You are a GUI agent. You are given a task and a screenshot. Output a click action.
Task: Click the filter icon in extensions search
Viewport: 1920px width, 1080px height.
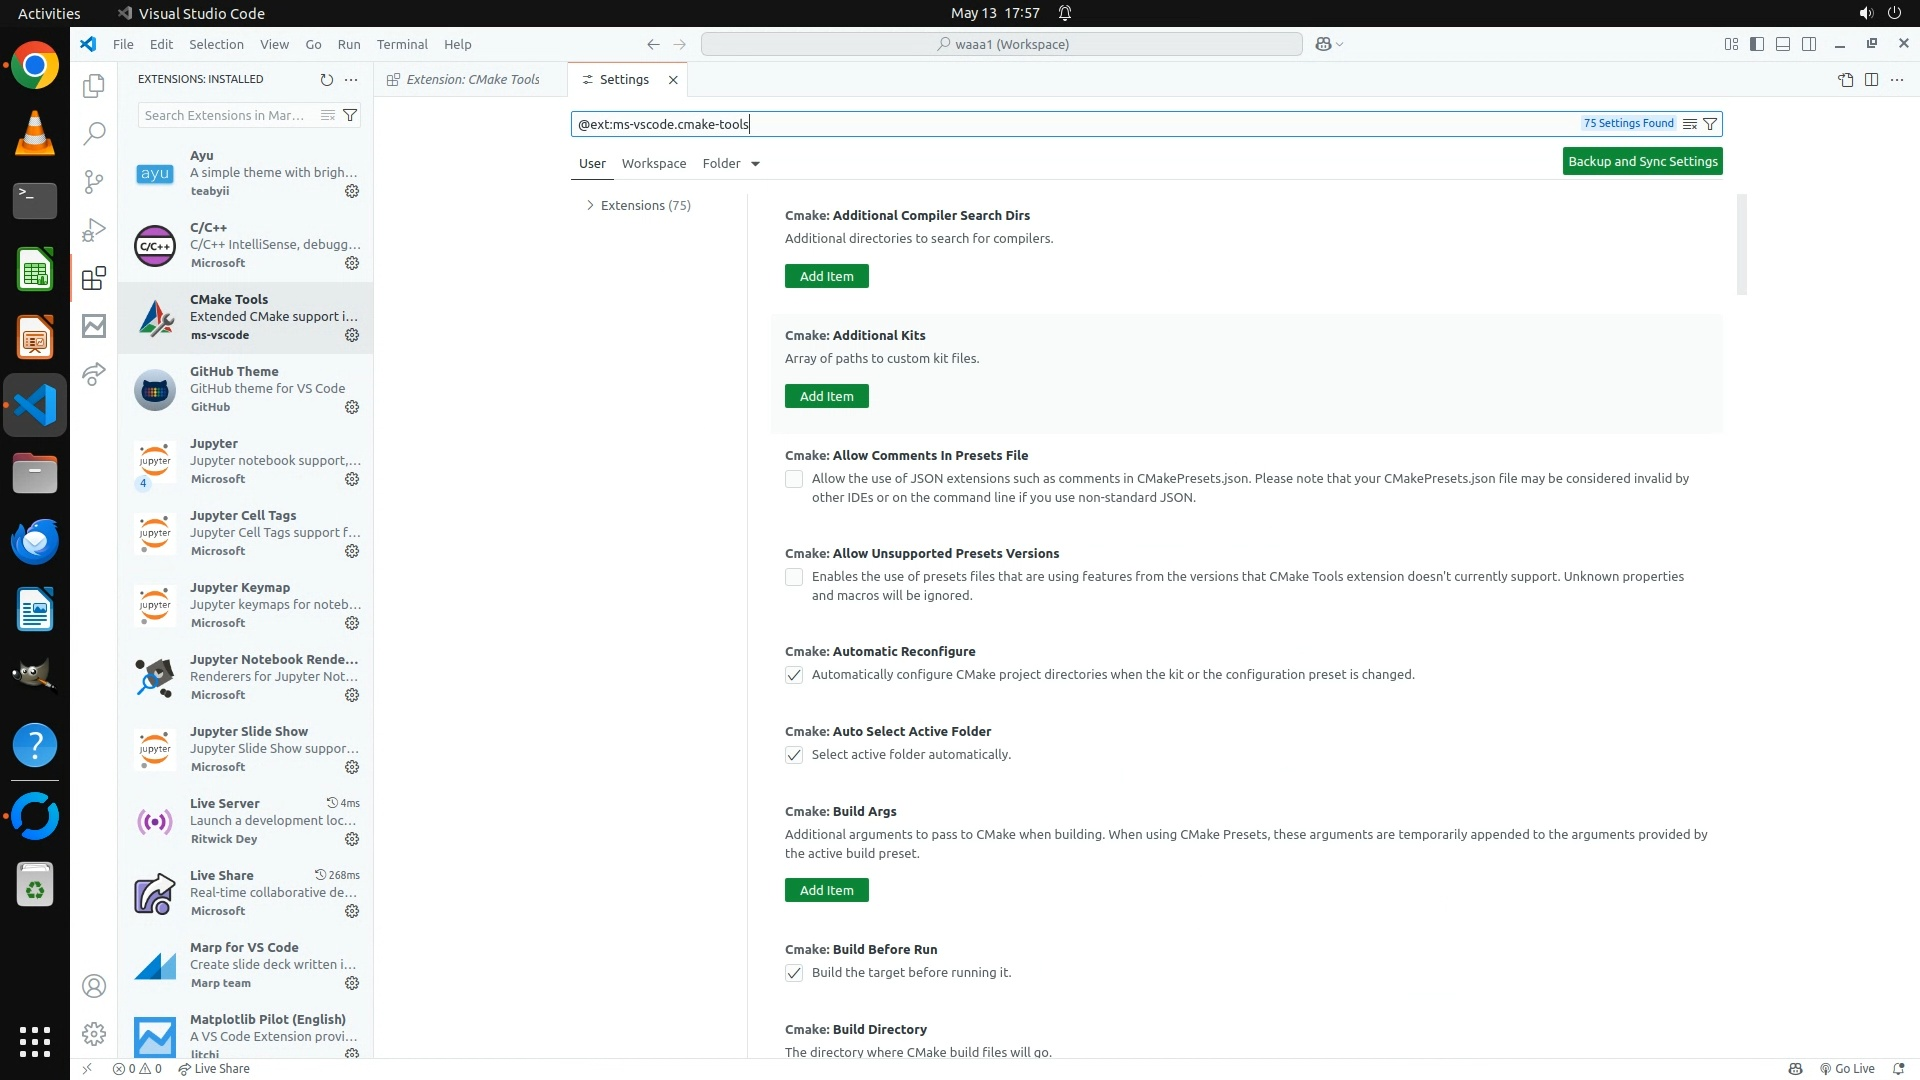350,115
